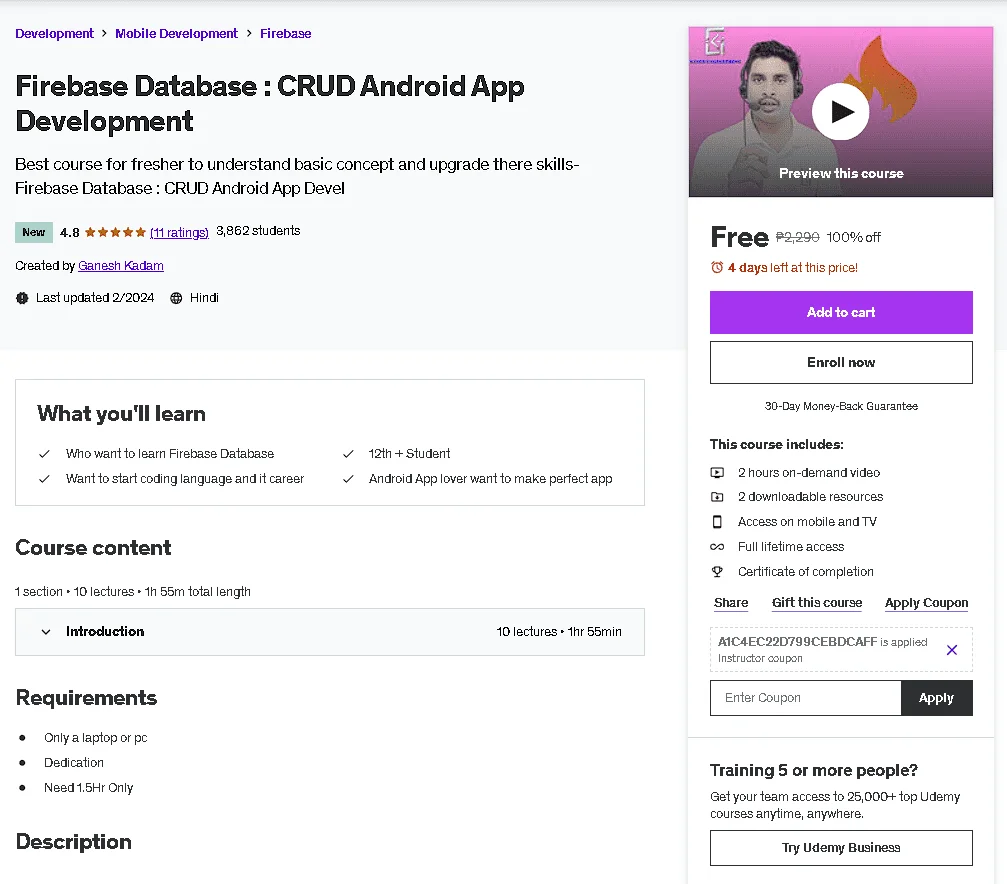The image size is (1007, 884).
Task: Click the Introduction section title
Action: 105,632
